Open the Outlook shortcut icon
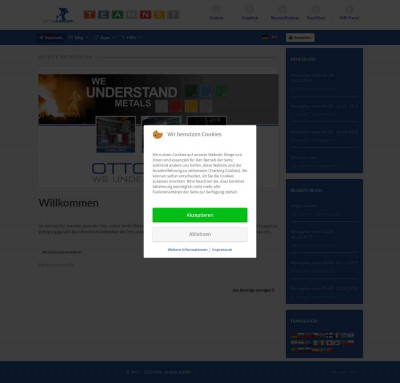400x383 pixels. click(216, 12)
